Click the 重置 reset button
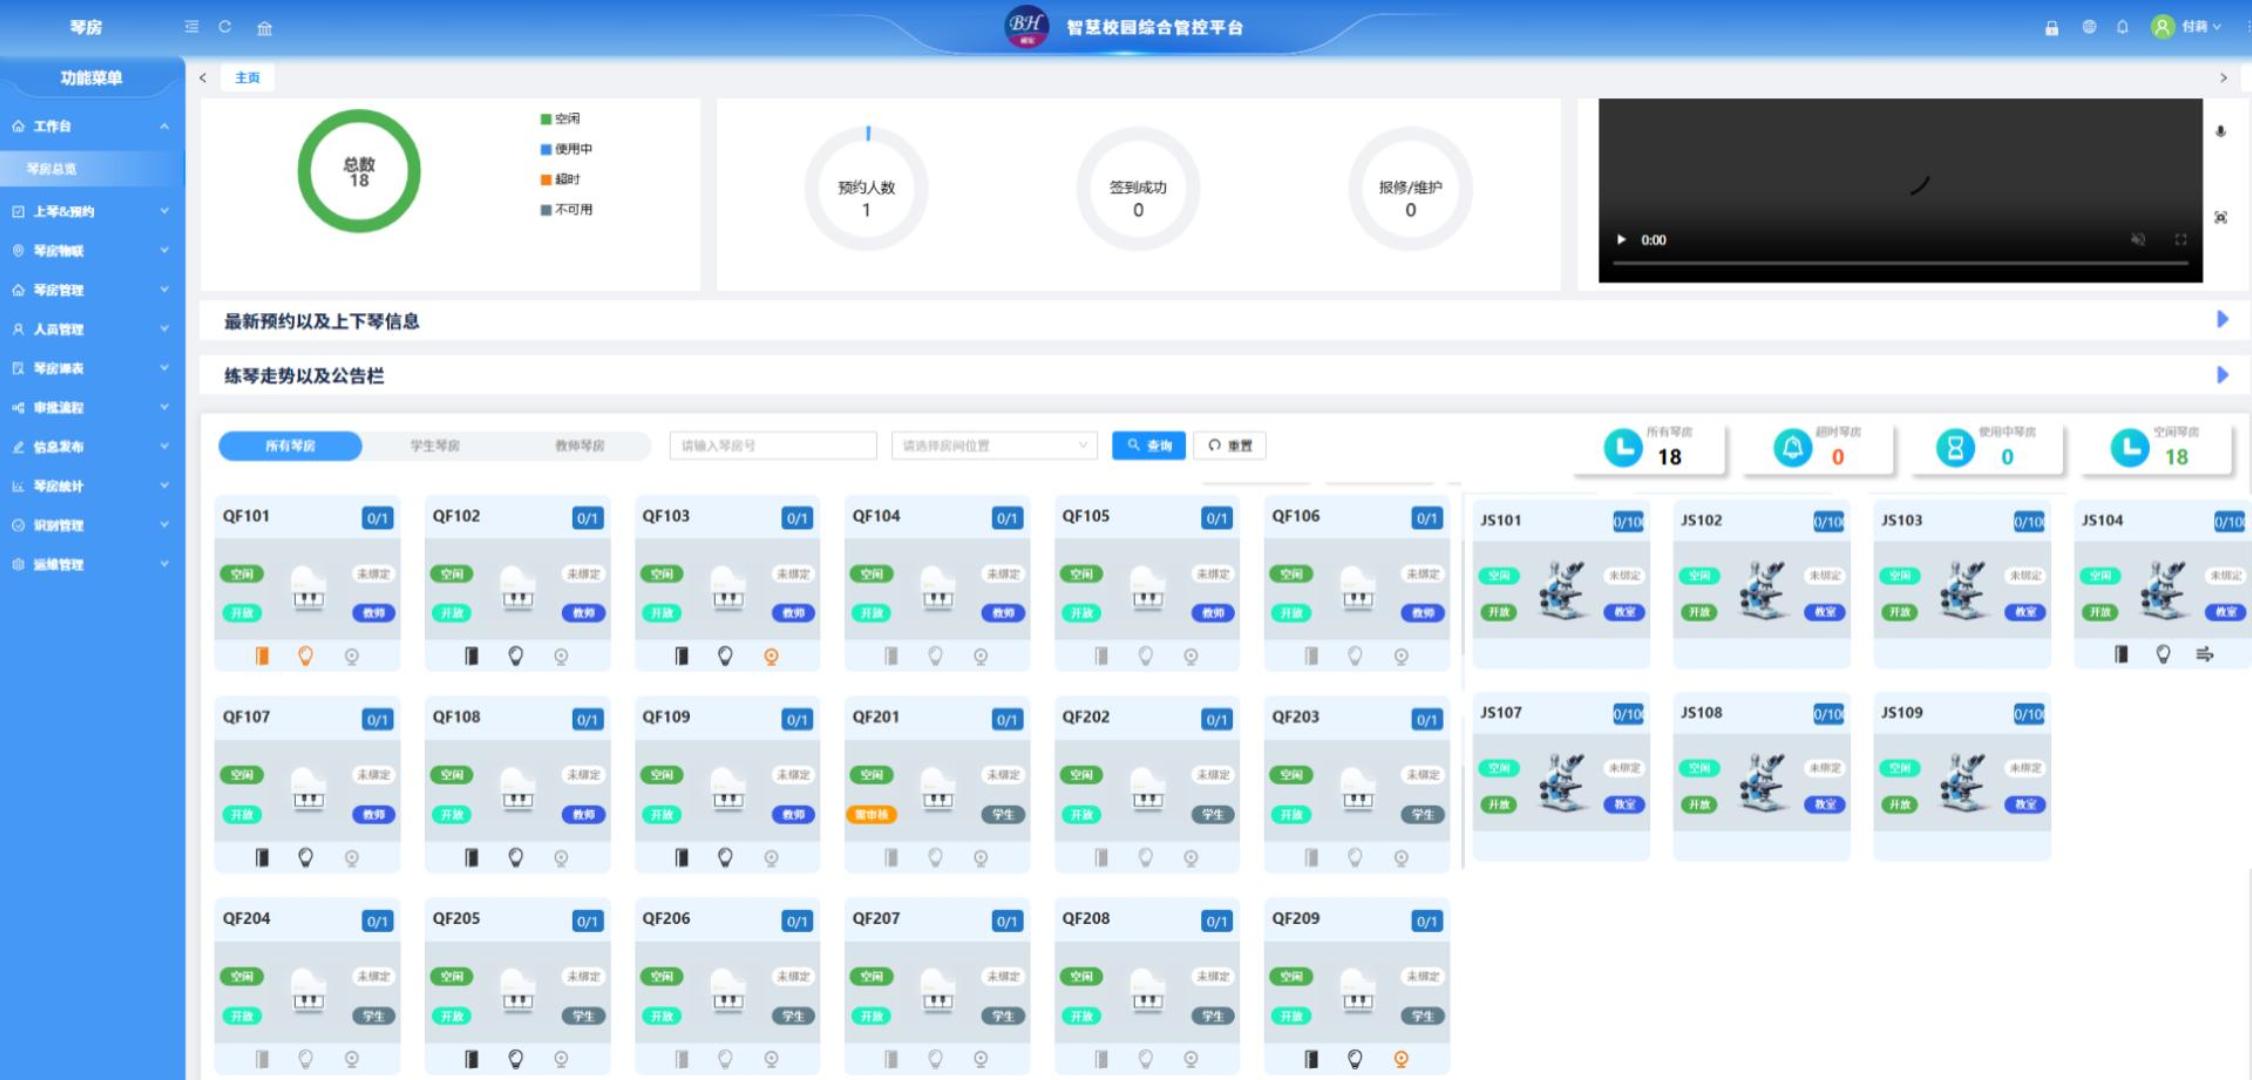Image resolution: width=2252 pixels, height=1080 pixels. [1230, 445]
